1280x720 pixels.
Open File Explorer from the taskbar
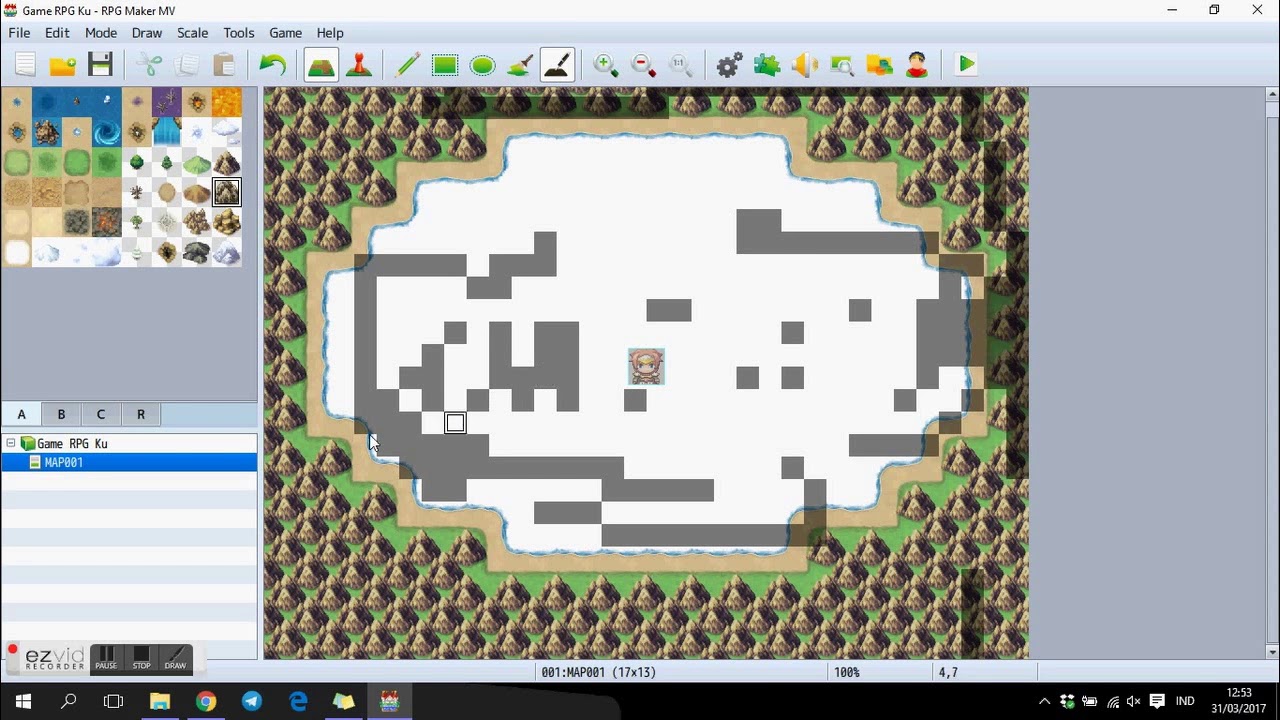point(160,701)
